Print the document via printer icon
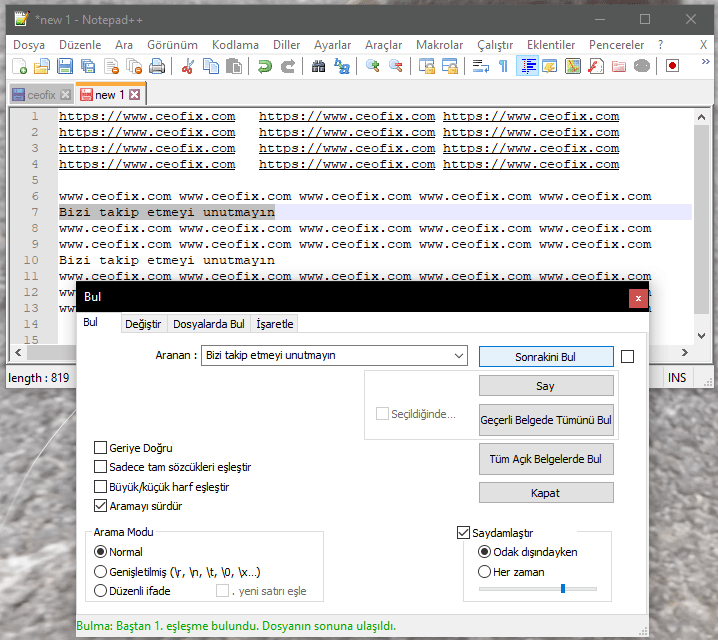Image resolution: width=718 pixels, height=640 pixels. (157, 66)
